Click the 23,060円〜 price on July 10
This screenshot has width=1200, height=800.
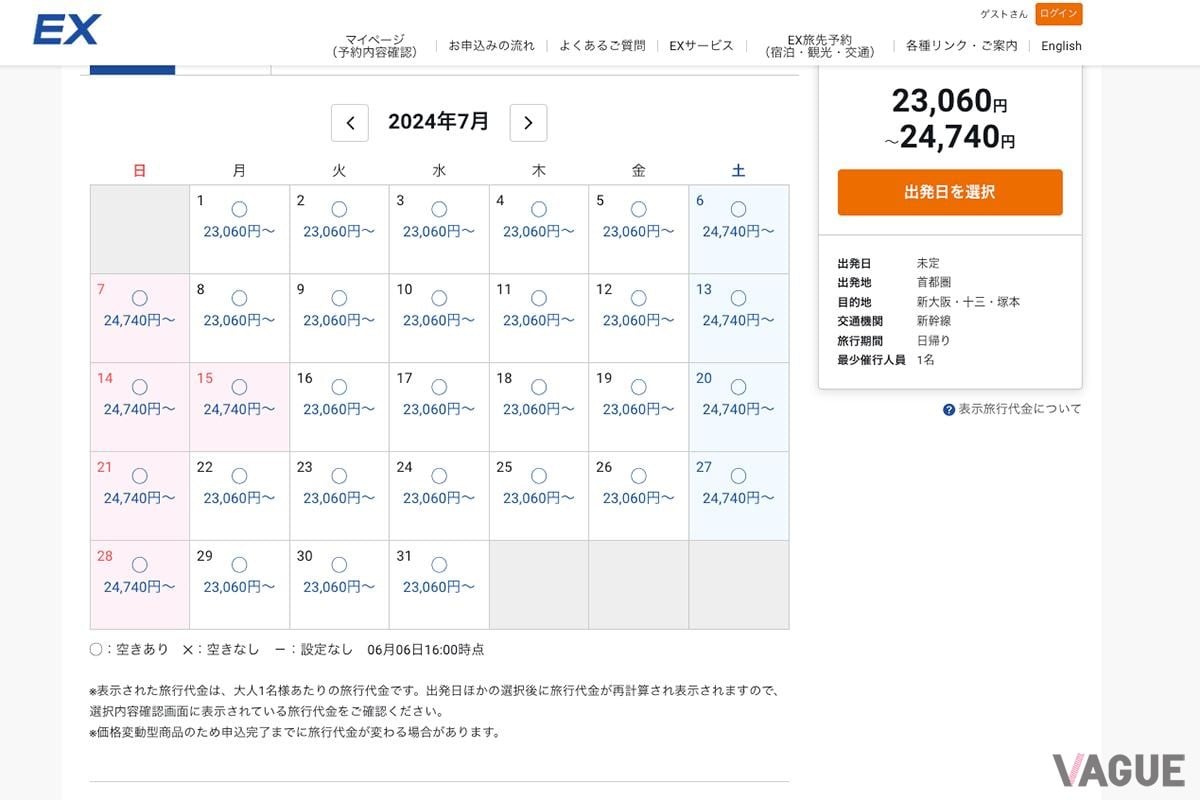[439, 320]
